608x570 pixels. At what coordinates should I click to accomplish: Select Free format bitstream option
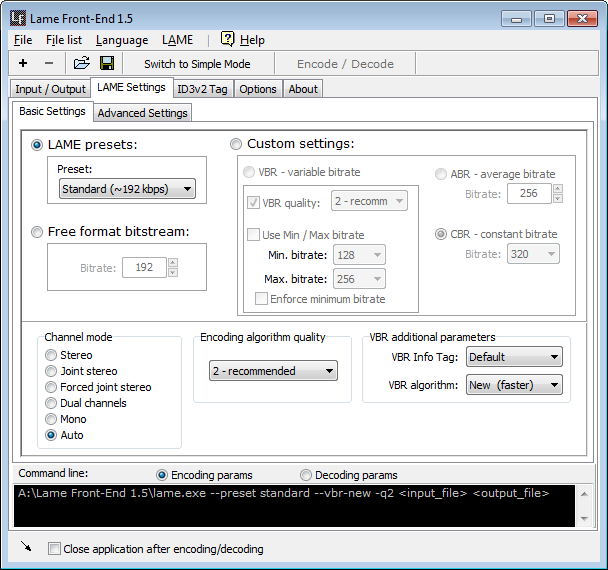pyautogui.click(x=37, y=232)
